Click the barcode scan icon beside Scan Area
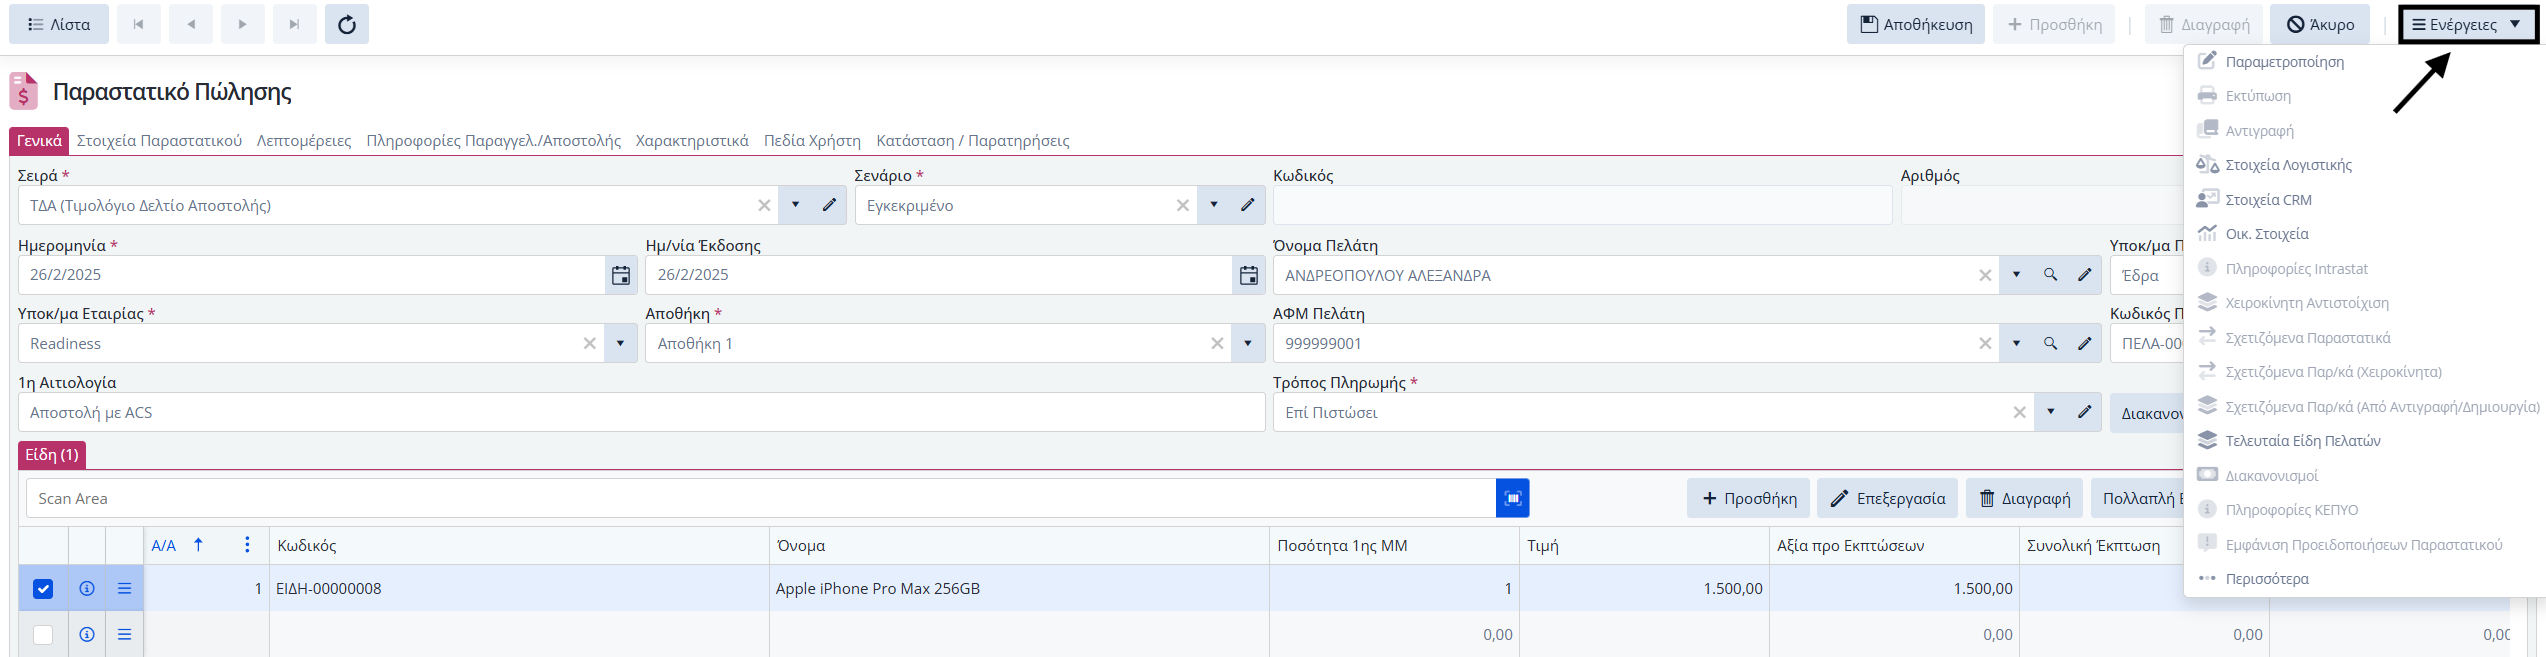Image resolution: width=2546 pixels, height=657 pixels. (x=1513, y=498)
